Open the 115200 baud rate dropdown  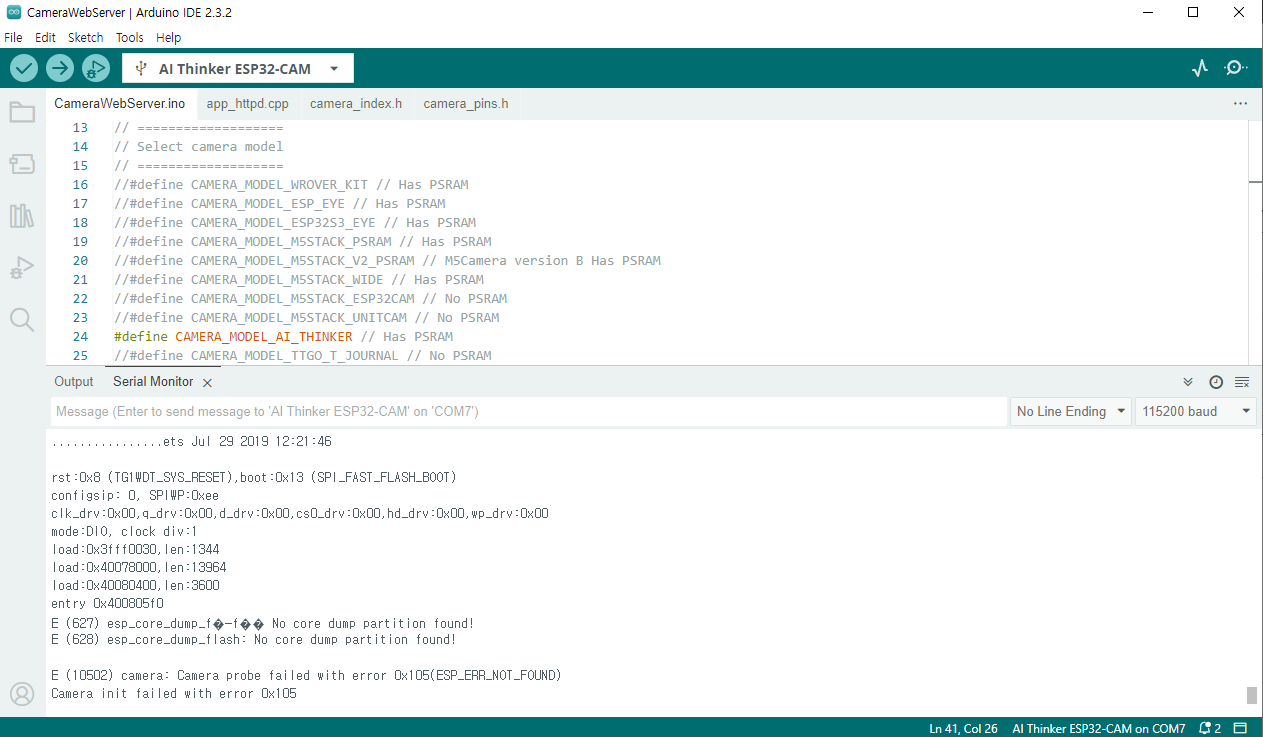point(1195,411)
